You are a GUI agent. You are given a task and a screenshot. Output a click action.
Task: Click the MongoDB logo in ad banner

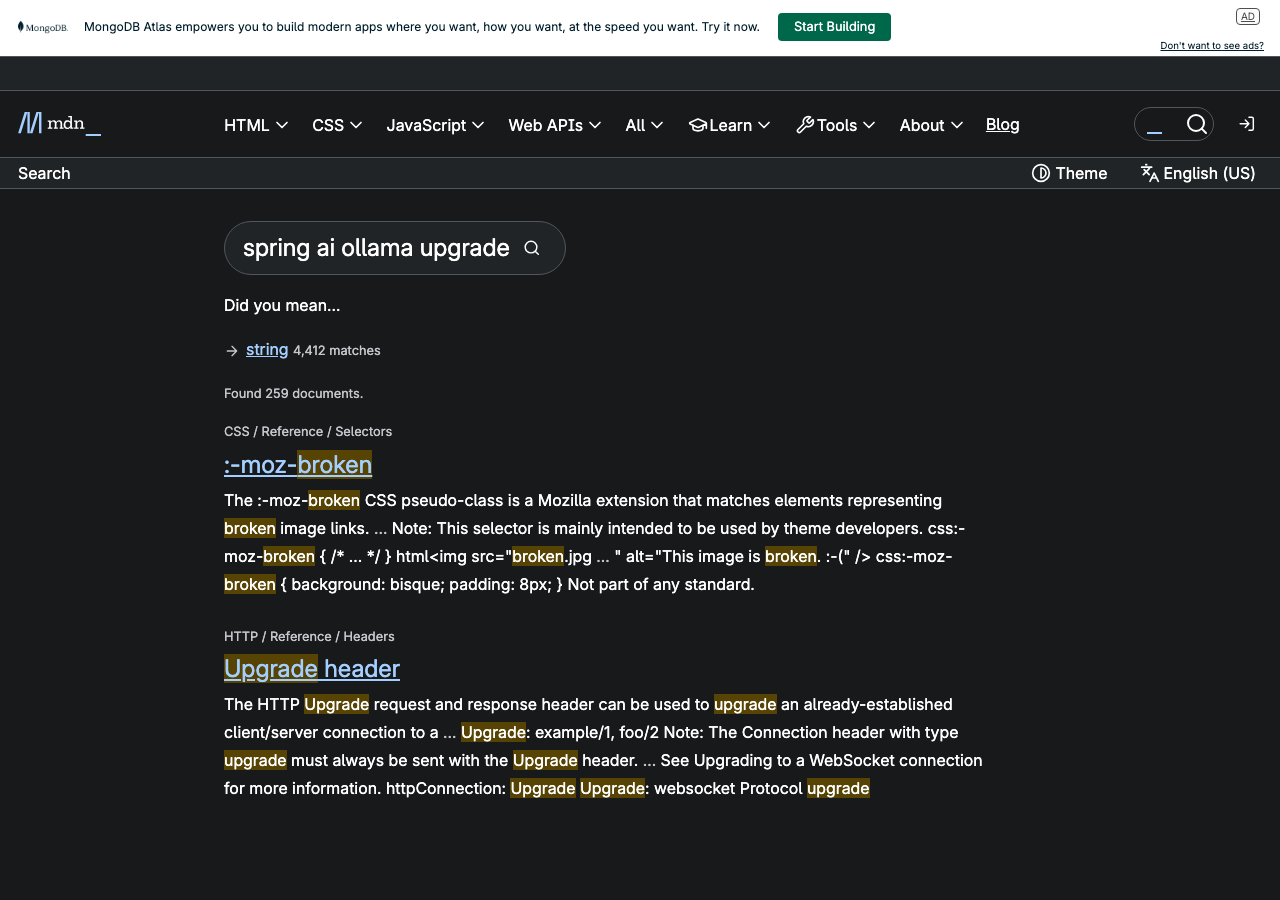42,27
